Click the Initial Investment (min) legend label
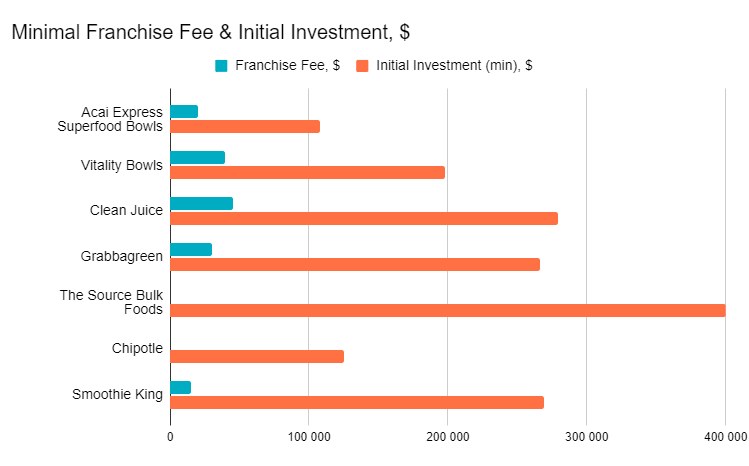749x466 pixels. pyautogui.click(x=454, y=65)
